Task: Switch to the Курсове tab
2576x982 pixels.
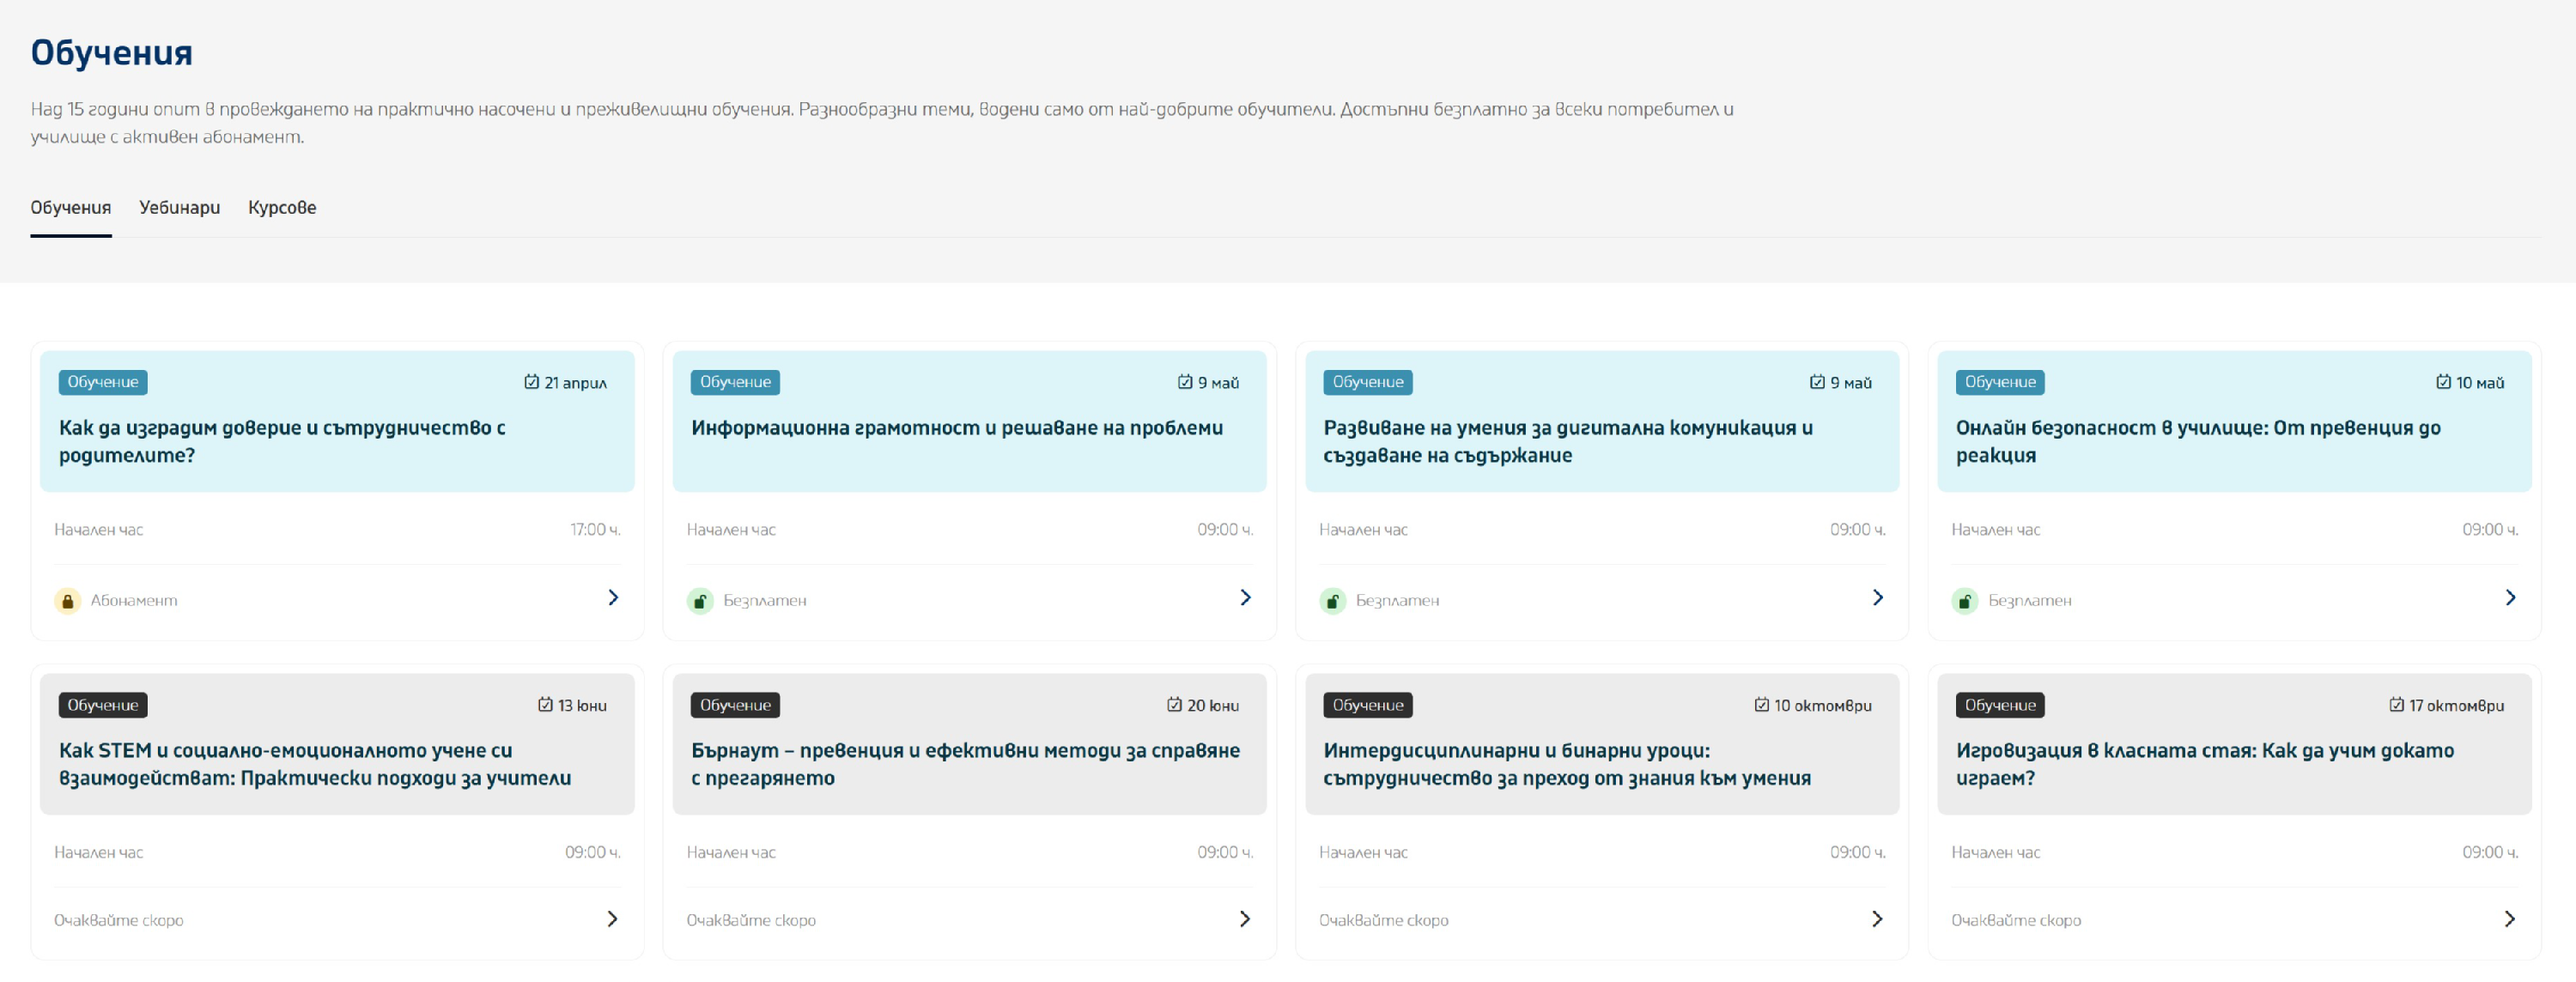Action: (x=282, y=208)
